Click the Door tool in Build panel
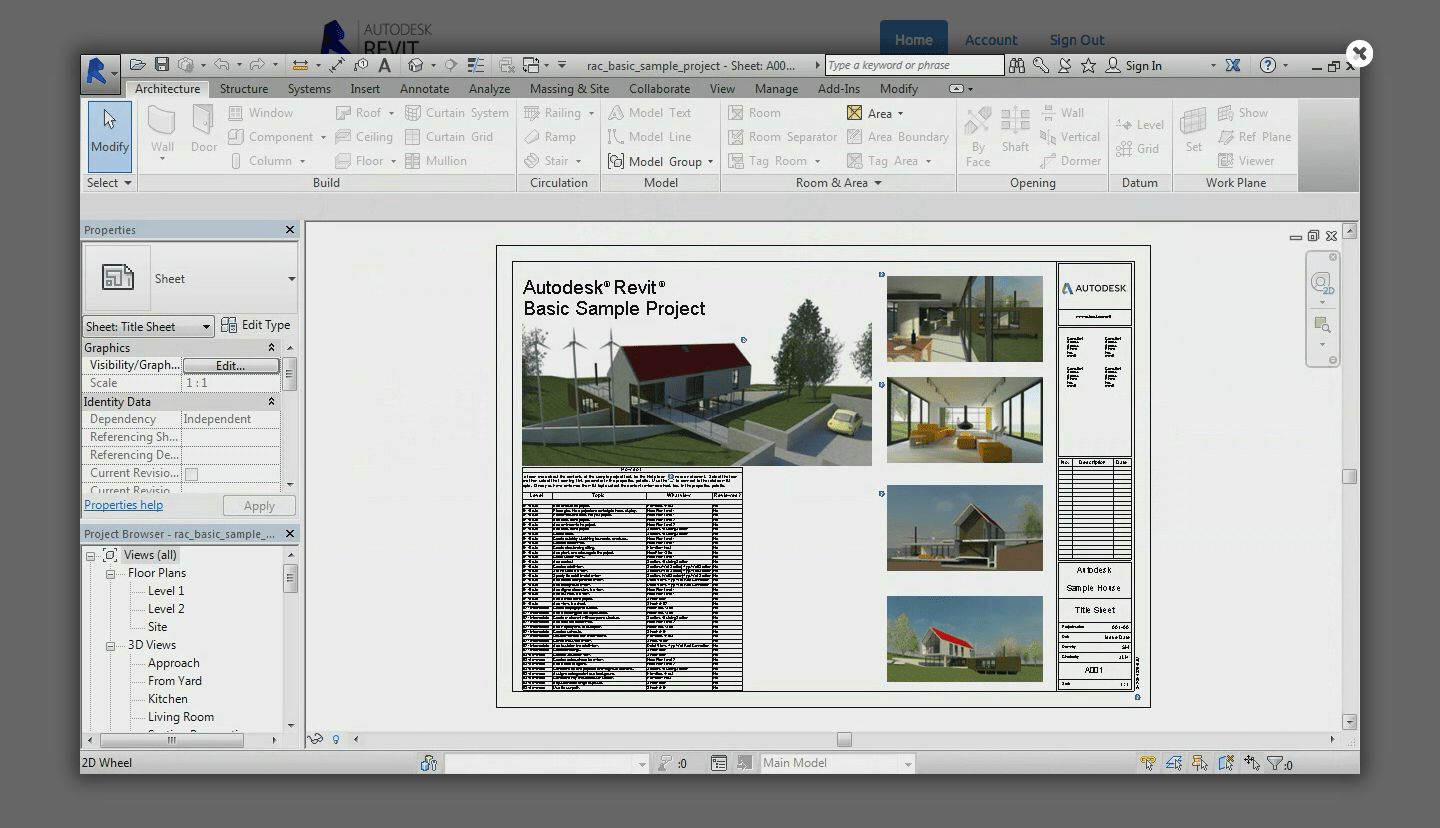1440x828 pixels. (204, 131)
